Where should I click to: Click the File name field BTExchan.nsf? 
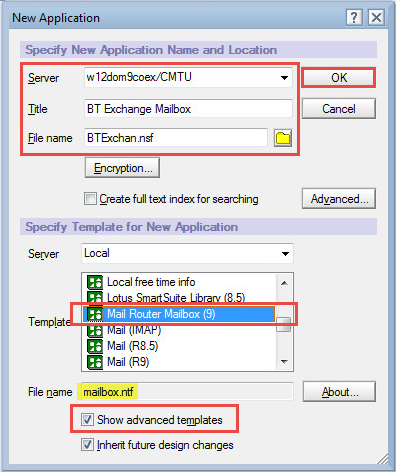click(x=176, y=138)
